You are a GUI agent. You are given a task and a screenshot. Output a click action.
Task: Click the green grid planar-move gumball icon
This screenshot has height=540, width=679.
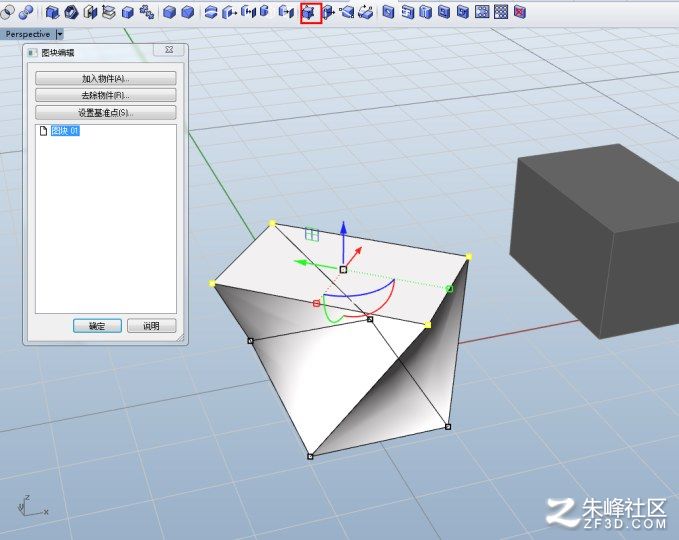click(312, 234)
